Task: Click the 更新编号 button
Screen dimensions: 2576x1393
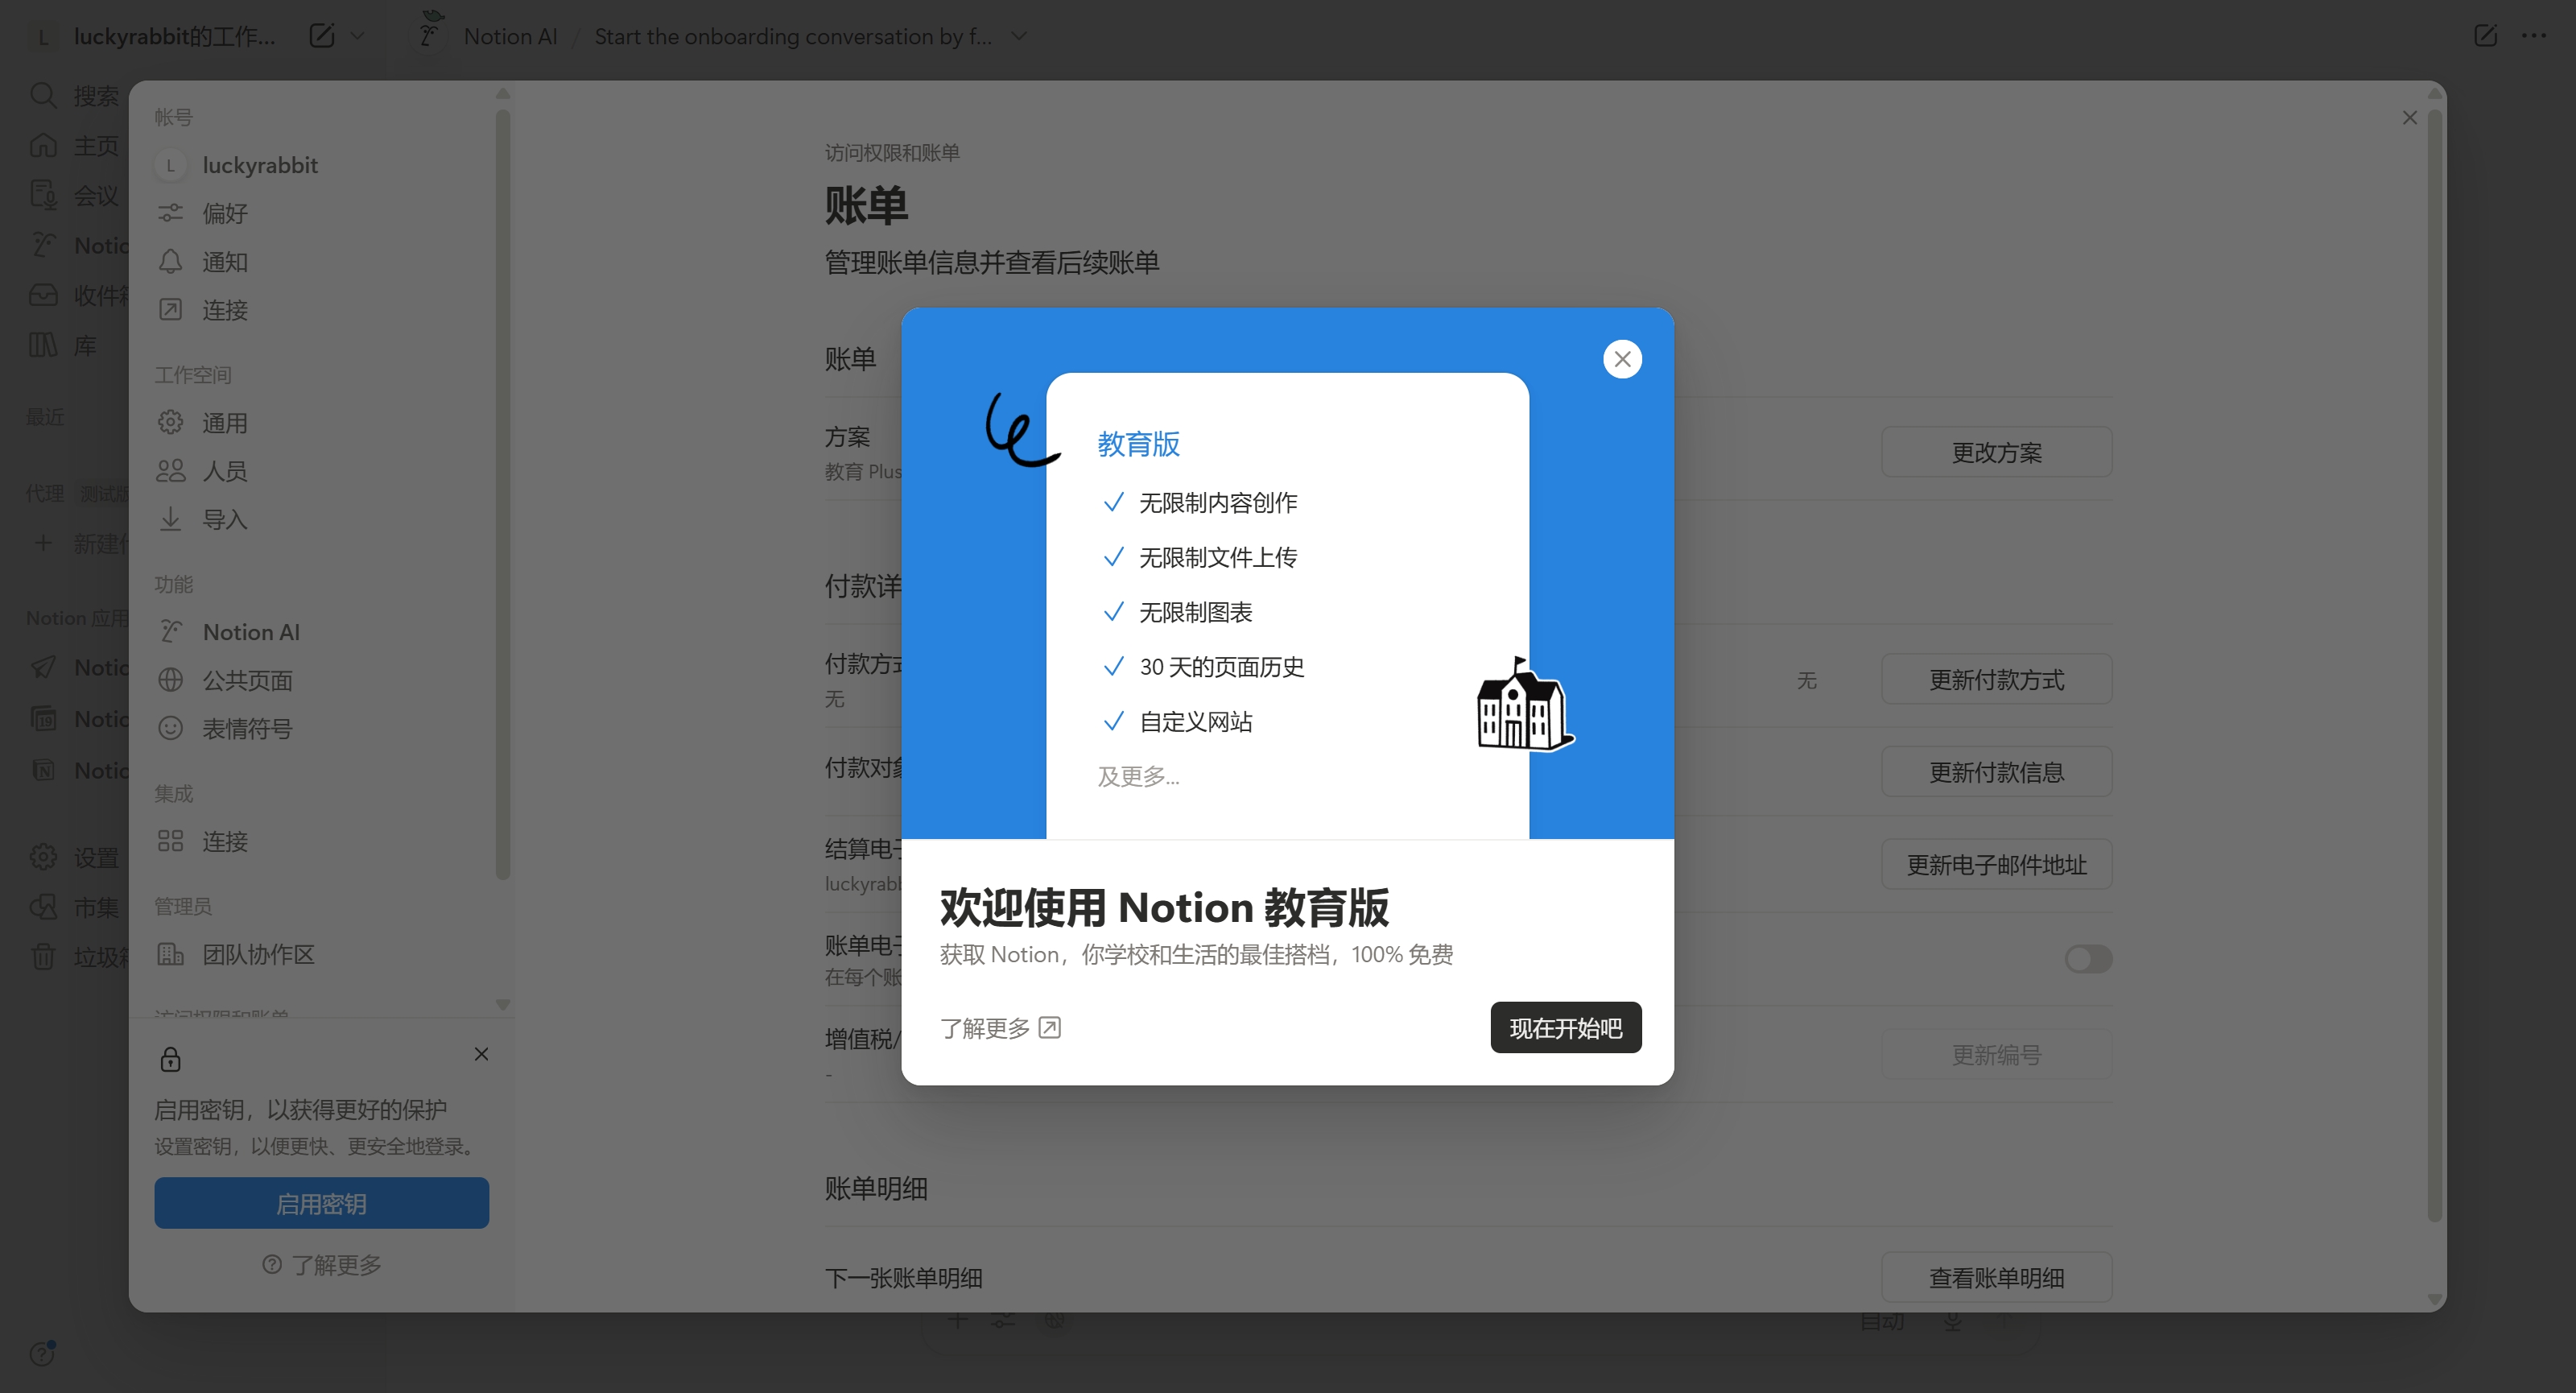Action: 1996,1054
